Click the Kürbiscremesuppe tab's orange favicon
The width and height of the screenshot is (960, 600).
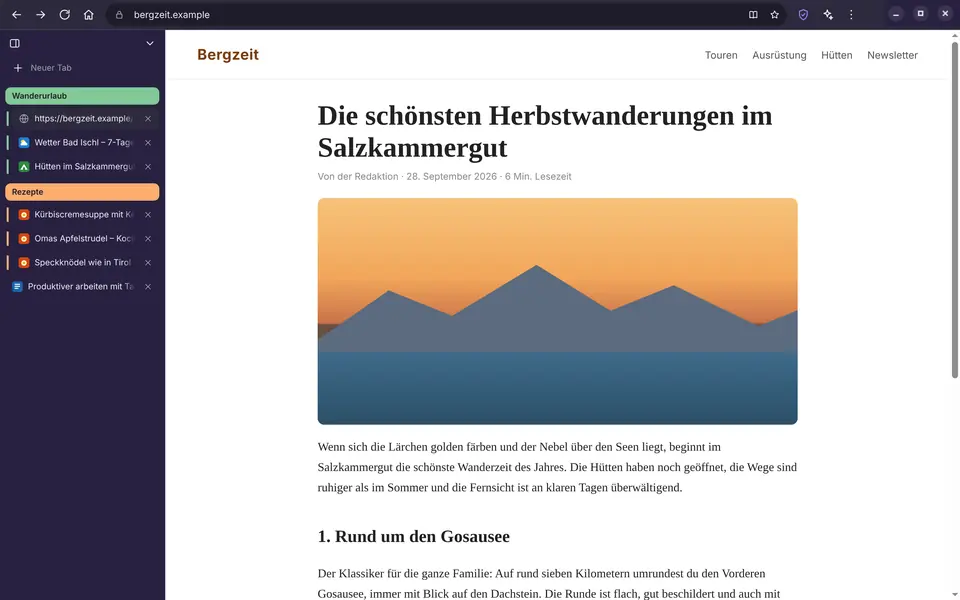(24, 215)
